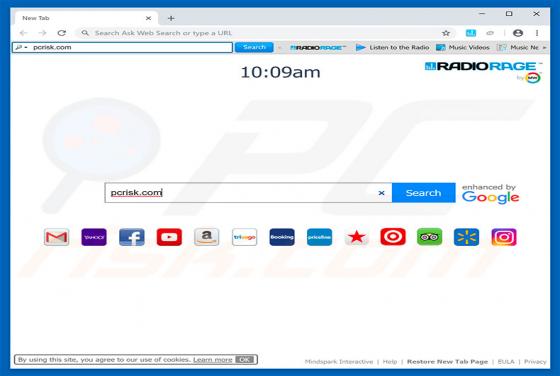
Task: Click Listen to the Radio toolbar item
Action: click(392, 47)
